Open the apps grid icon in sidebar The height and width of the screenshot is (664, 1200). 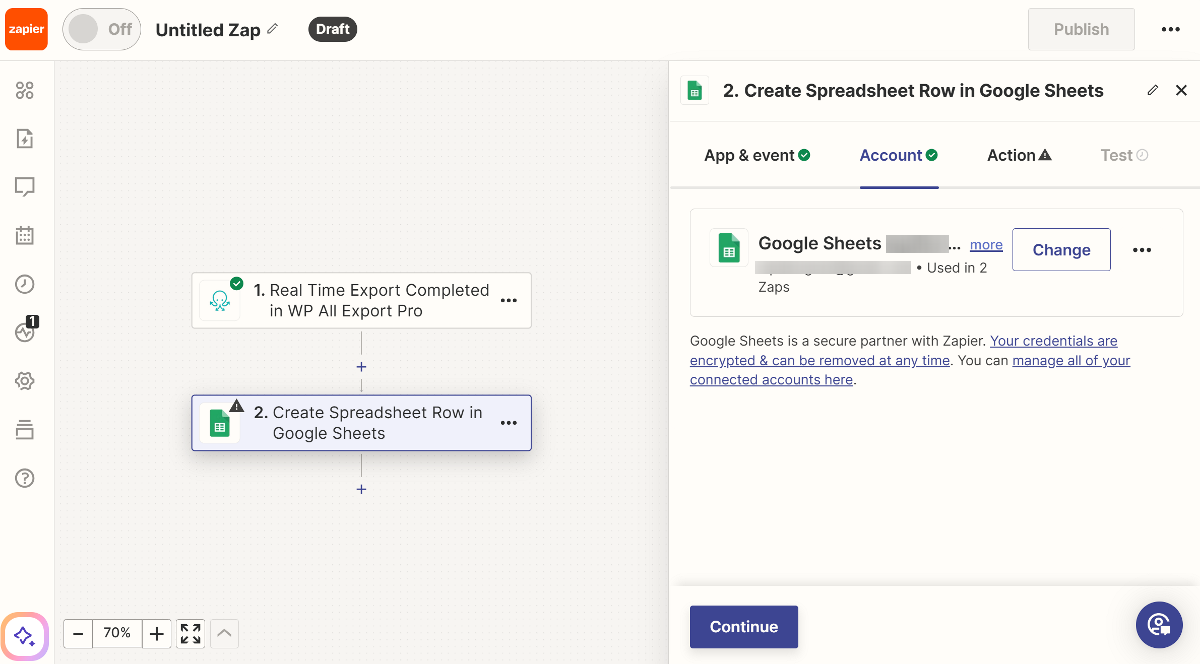pos(25,91)
